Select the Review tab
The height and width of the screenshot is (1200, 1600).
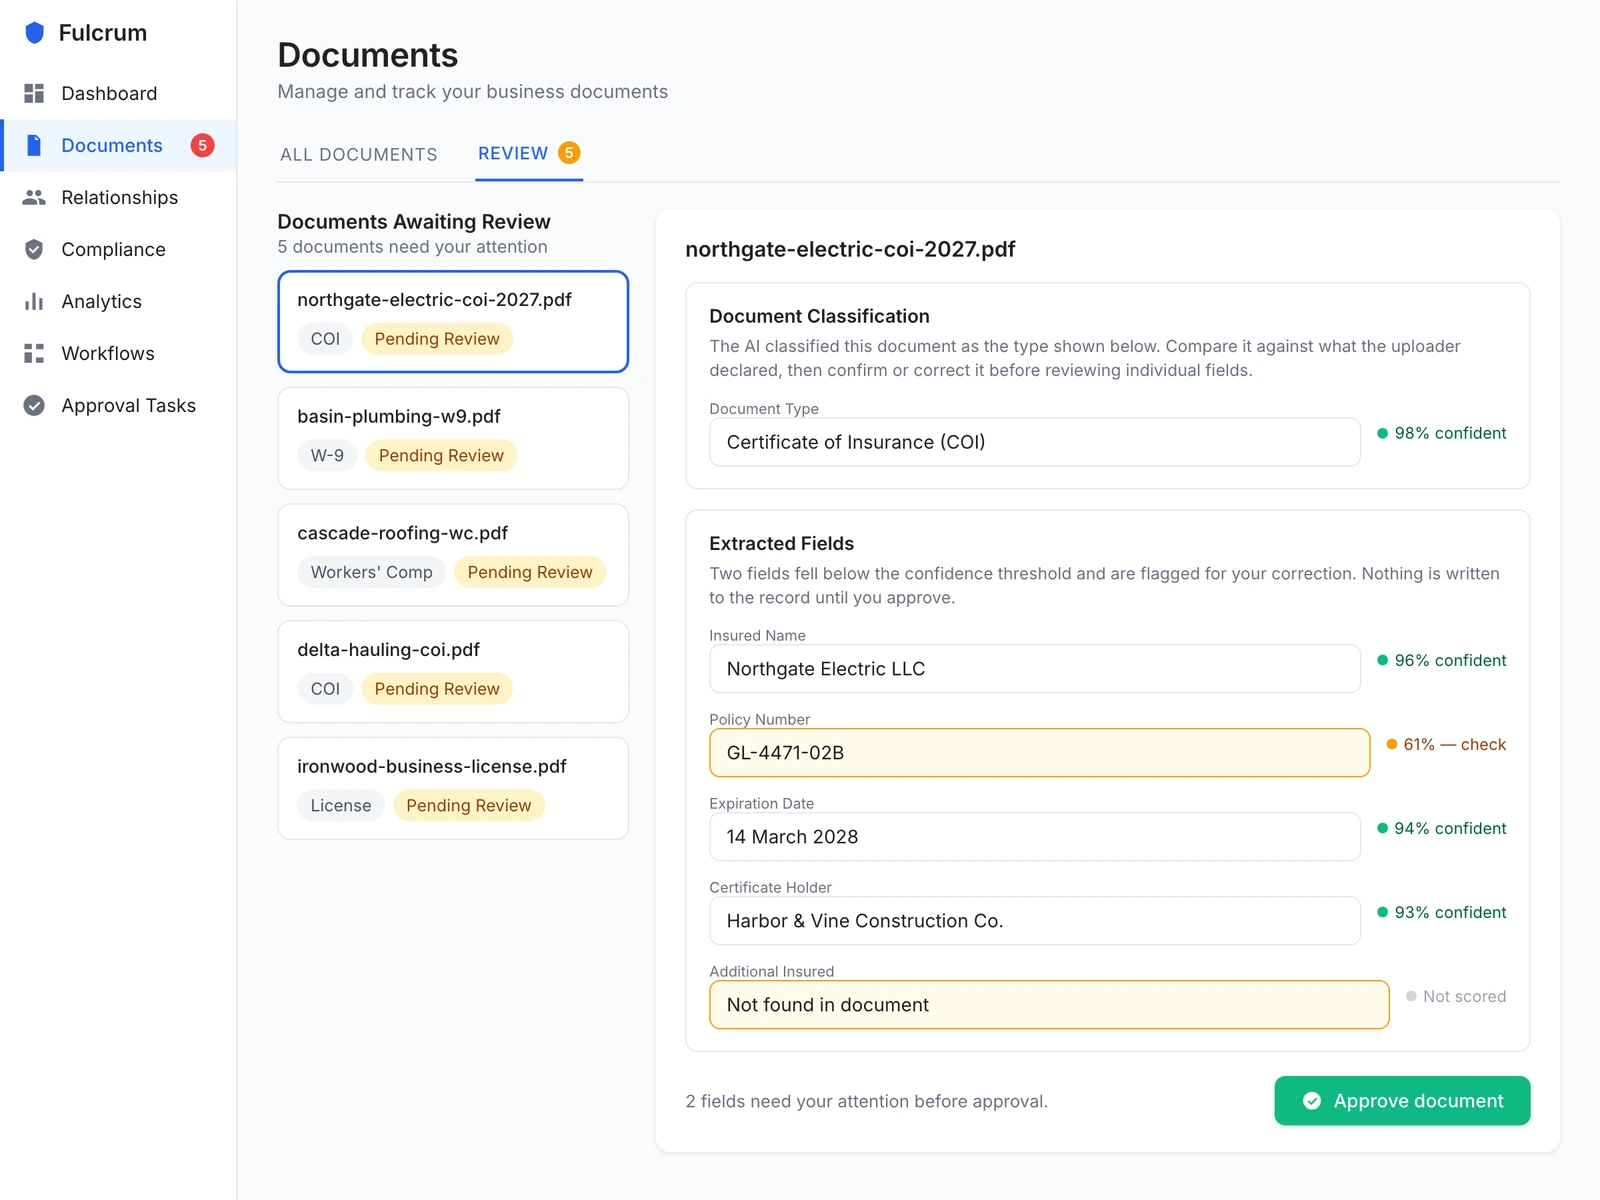[x=529, y=153]
